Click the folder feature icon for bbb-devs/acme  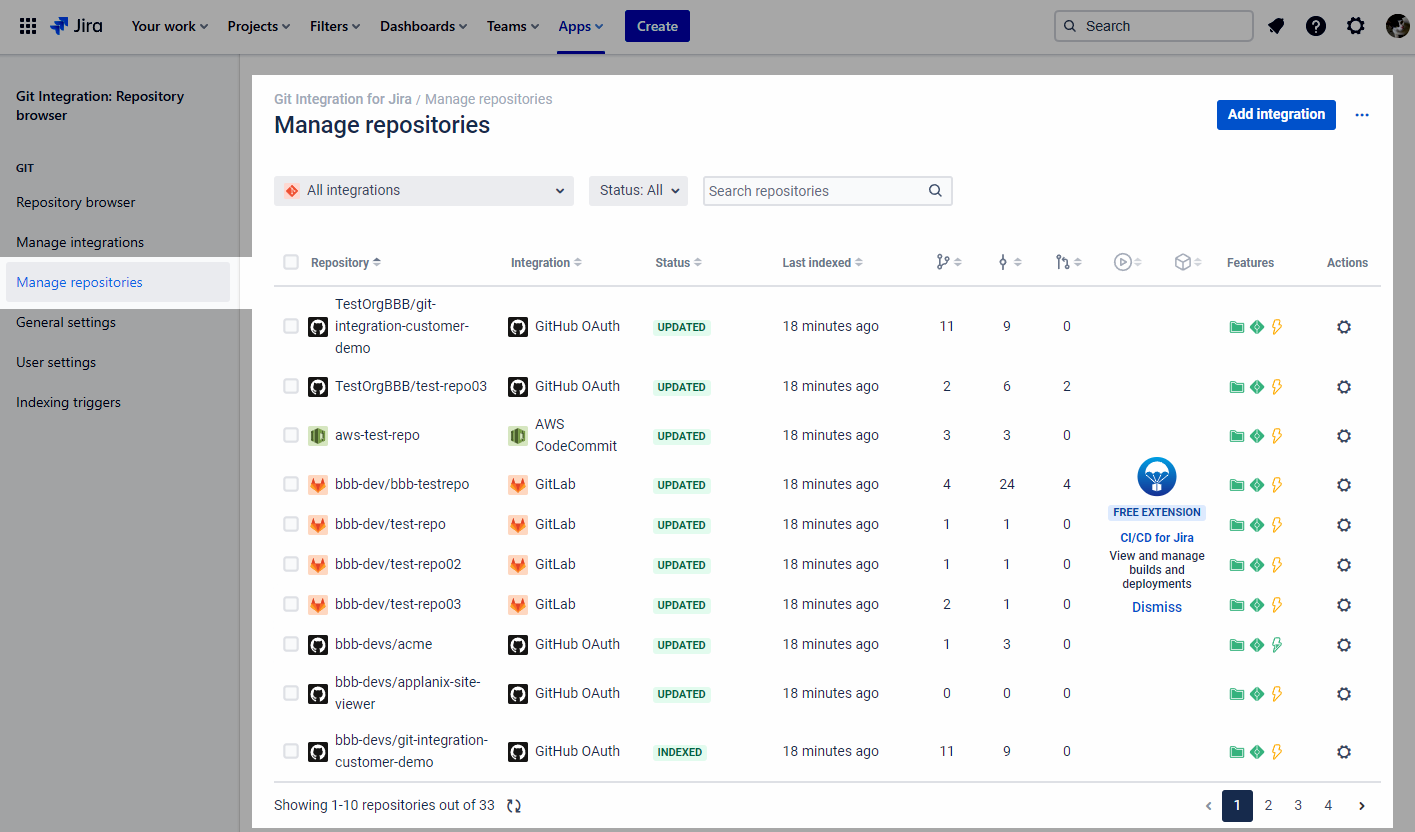click(x=1237, y=645)
